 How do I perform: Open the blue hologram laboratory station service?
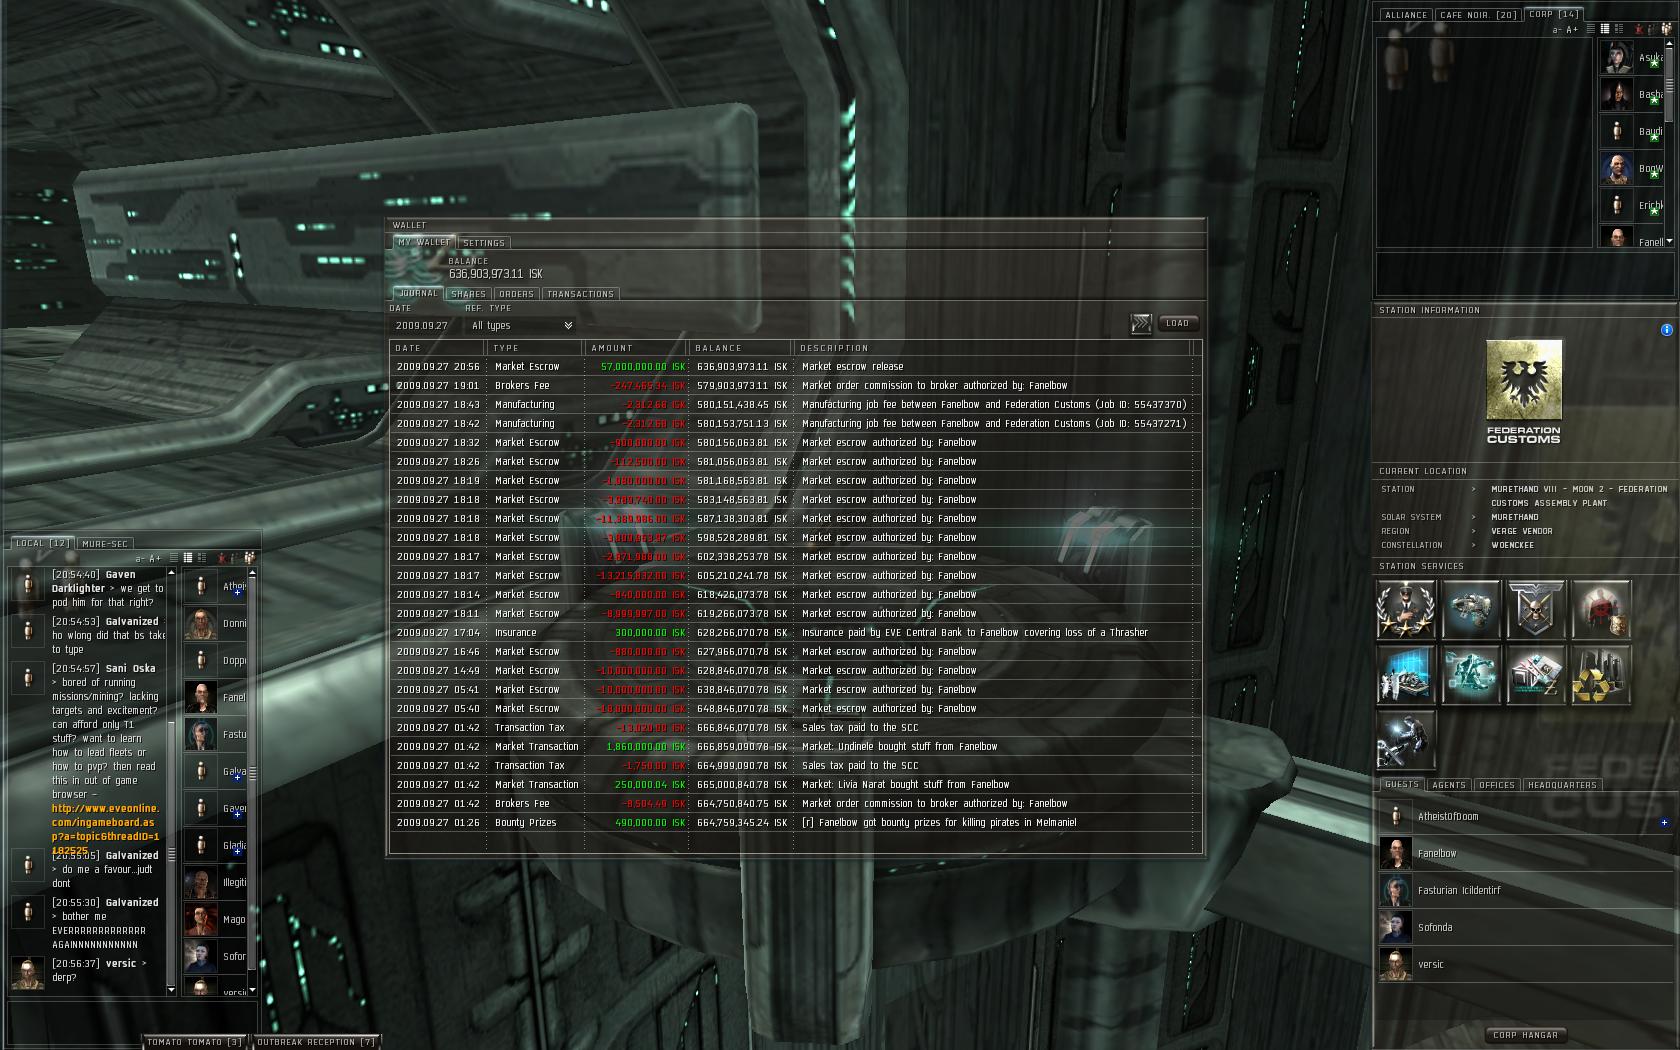(x=1406, y=674)
